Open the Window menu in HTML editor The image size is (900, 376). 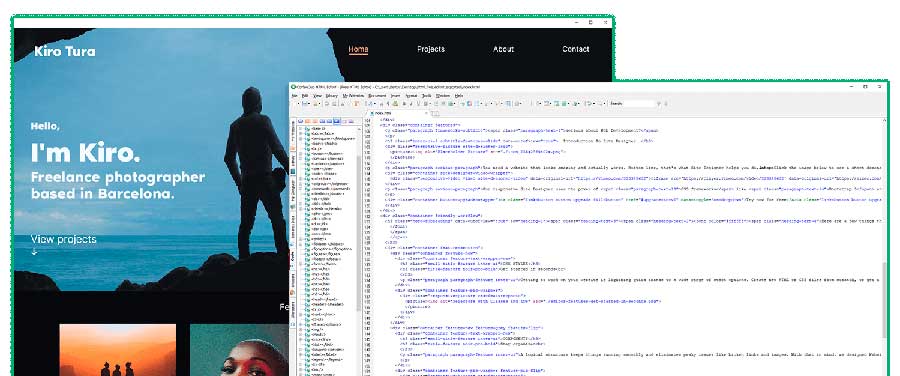(x=443, y=95)
